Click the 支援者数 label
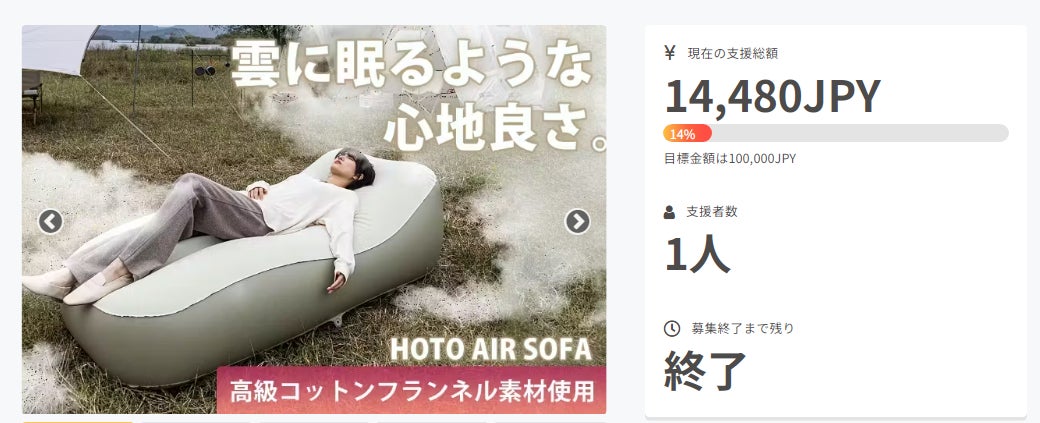 tap(712, 212)
